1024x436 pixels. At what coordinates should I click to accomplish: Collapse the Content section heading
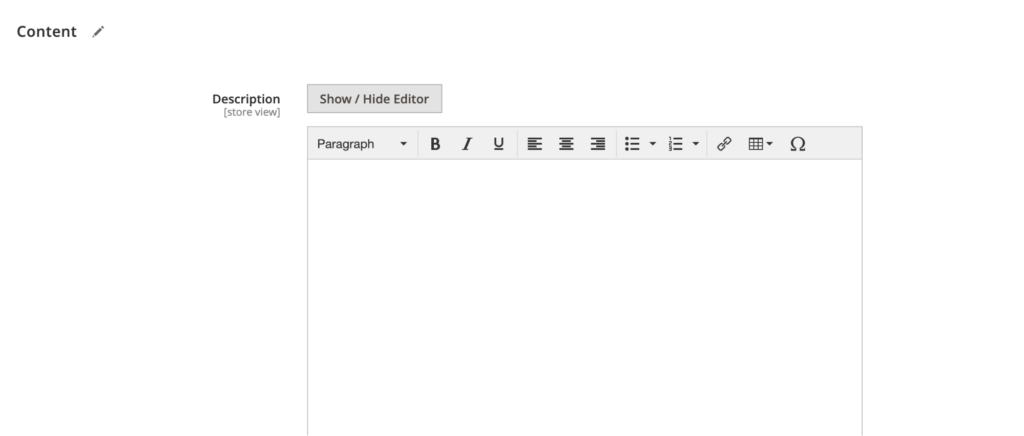click(x=47, y=32)
